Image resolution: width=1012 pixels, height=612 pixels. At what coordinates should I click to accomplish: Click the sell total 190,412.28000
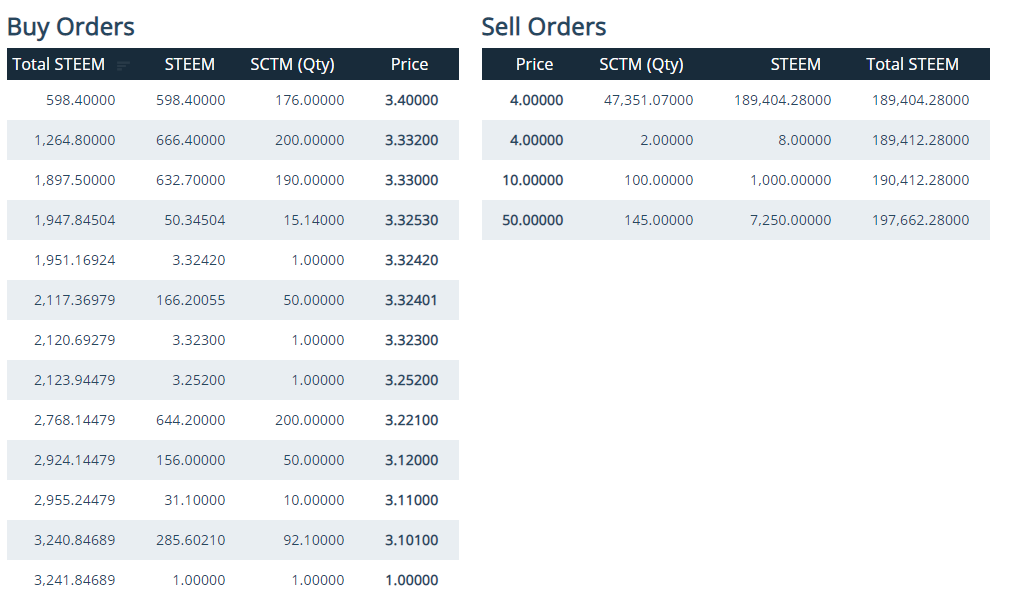(x=920, y=180)
